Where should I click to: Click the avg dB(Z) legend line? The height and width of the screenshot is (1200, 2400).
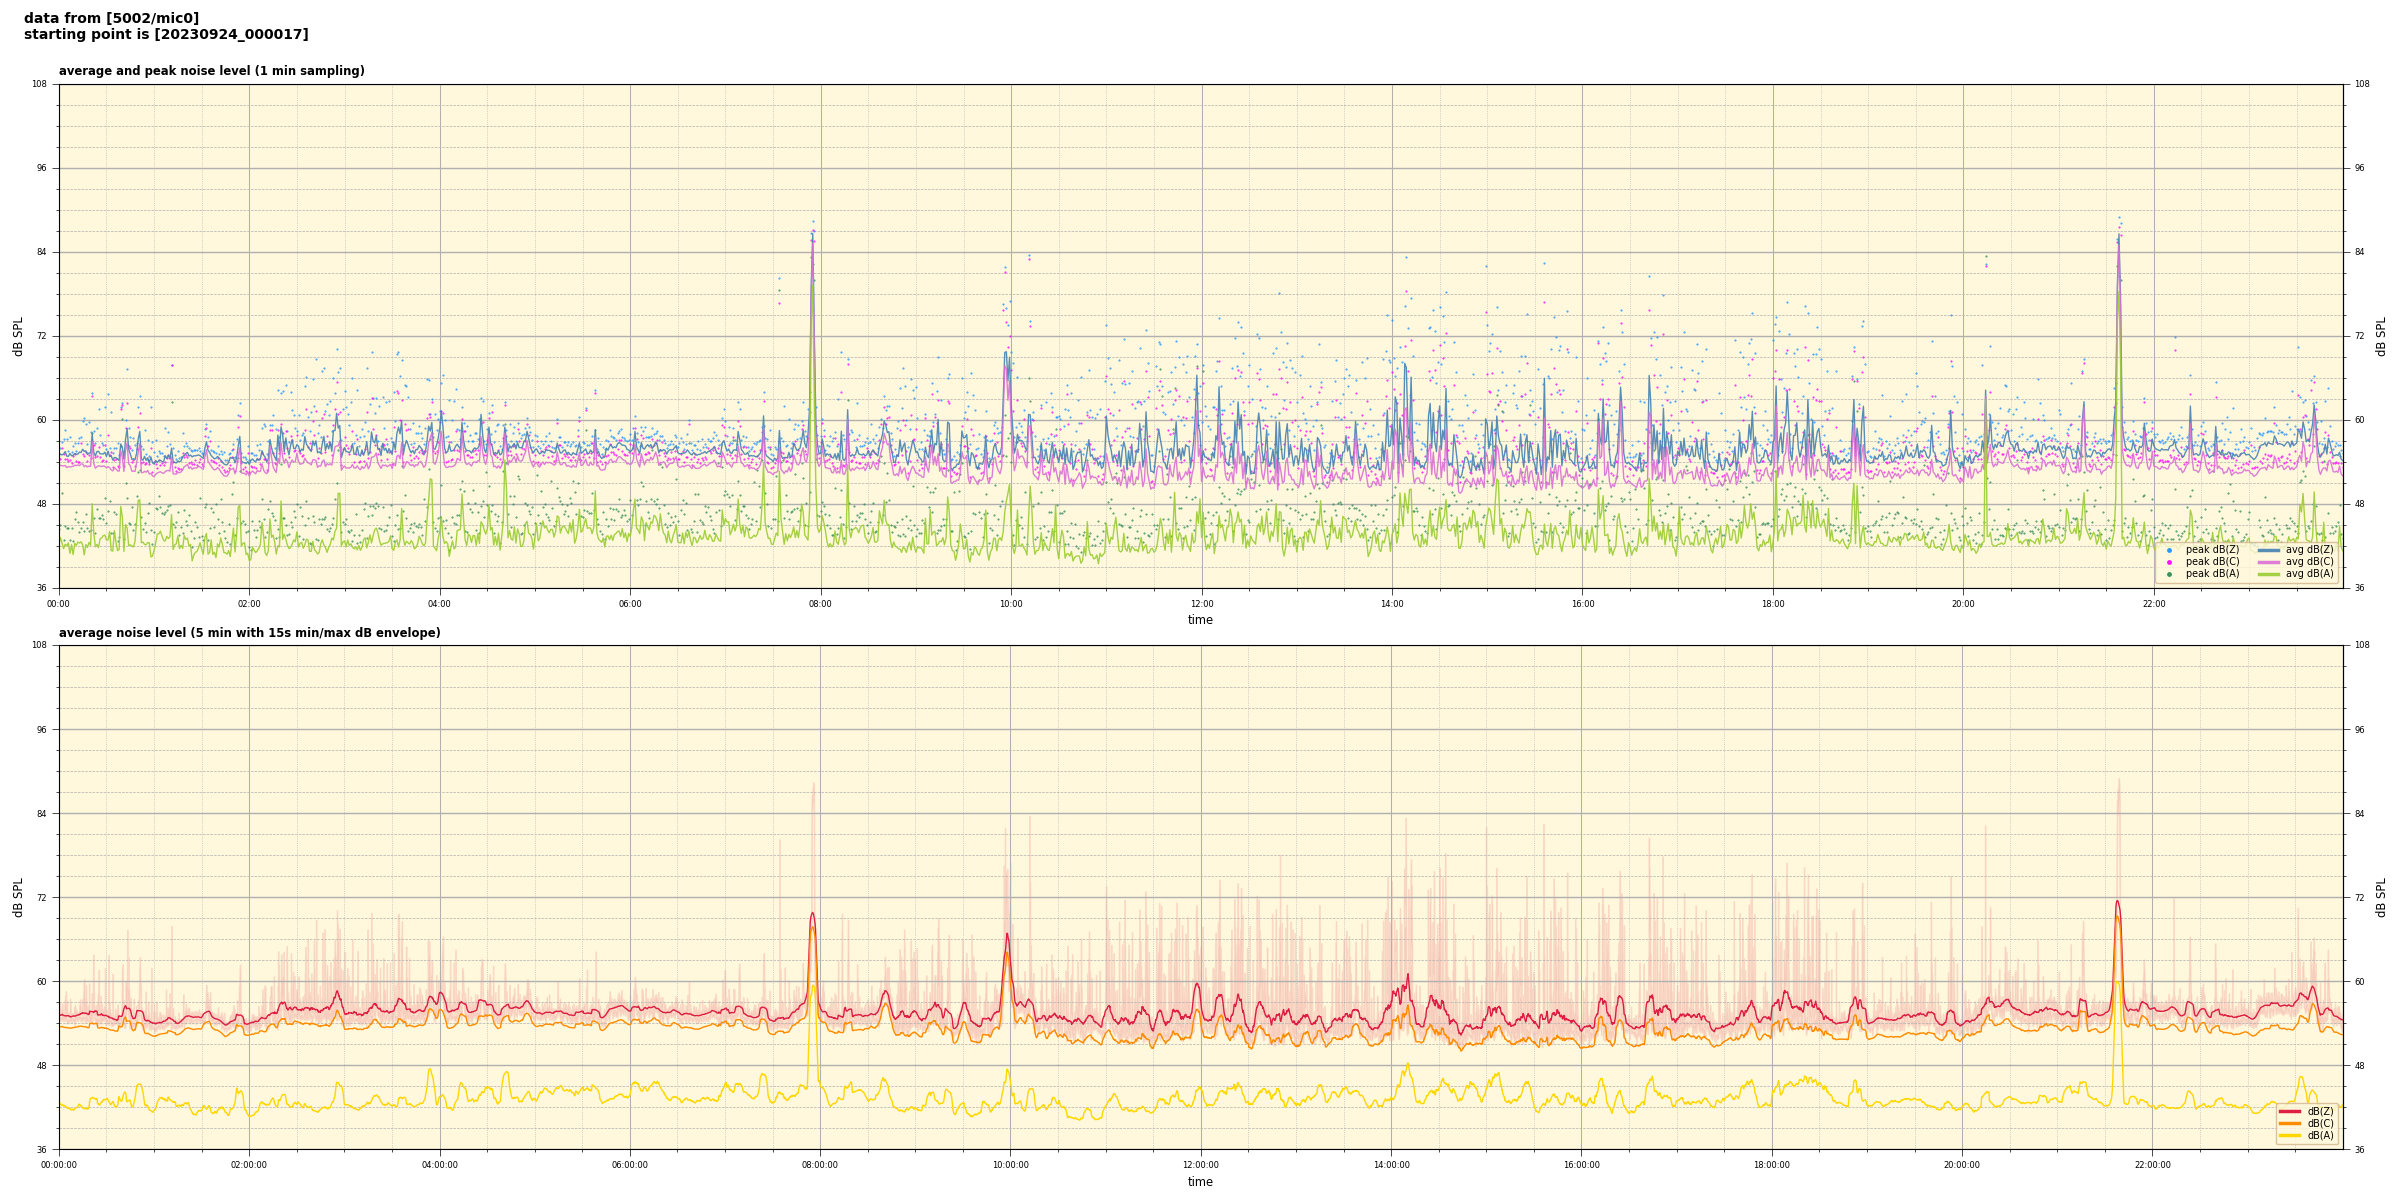point(2269,550)
